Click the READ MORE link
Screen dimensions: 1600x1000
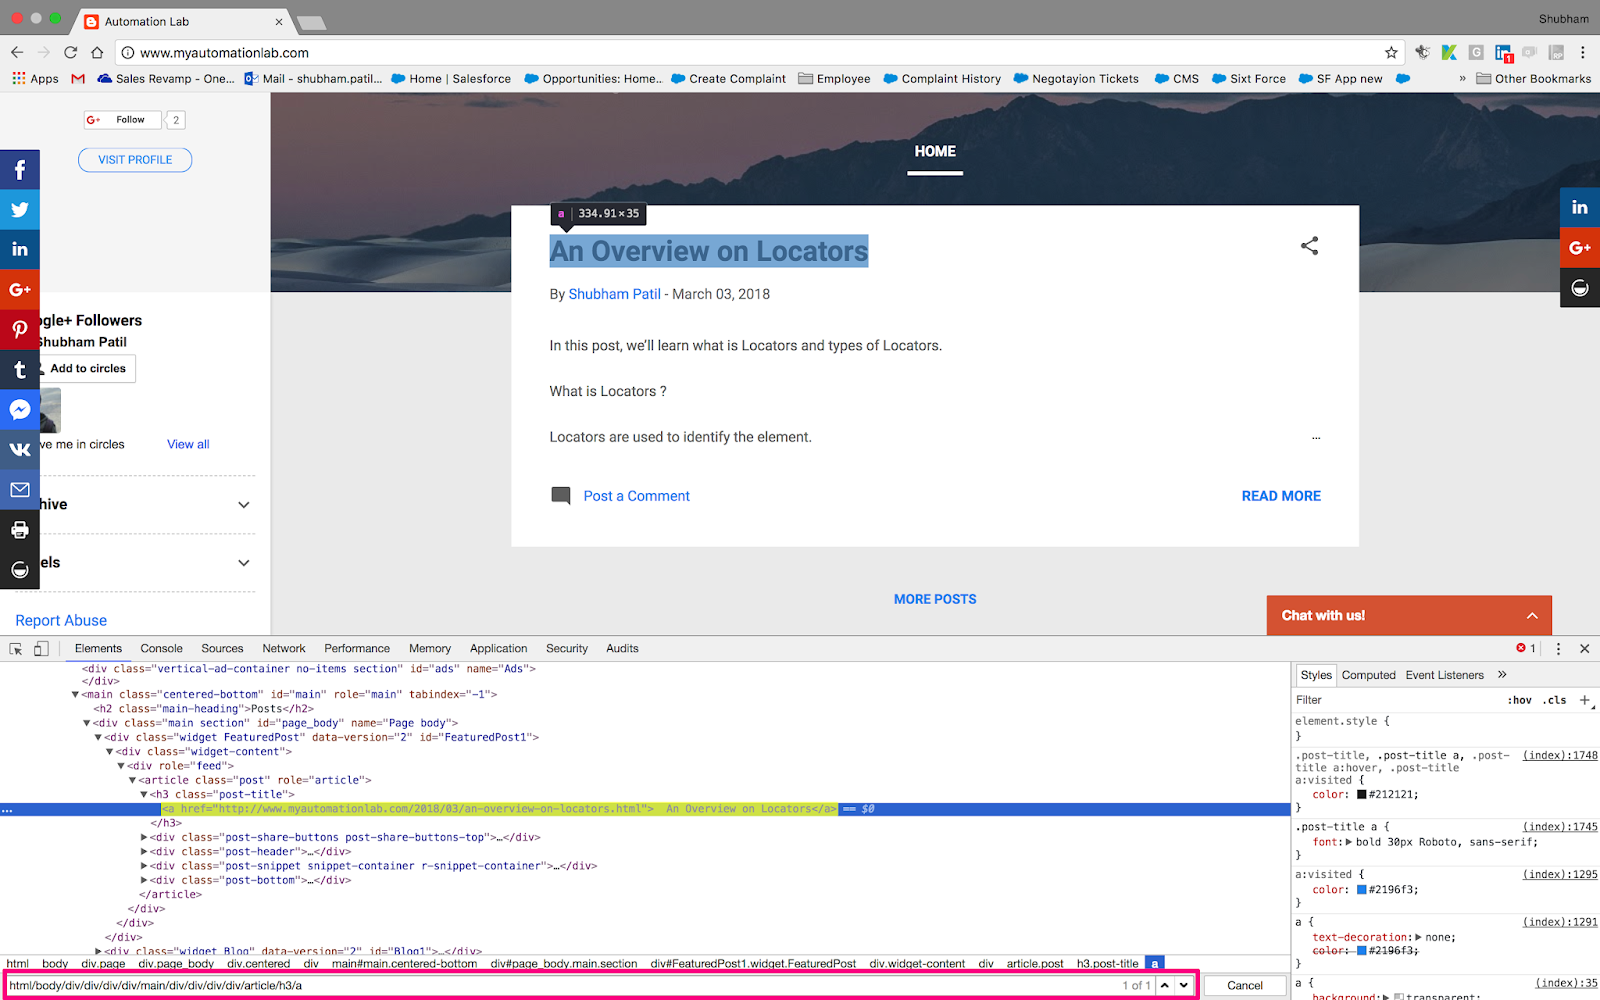coord(1280,495)
